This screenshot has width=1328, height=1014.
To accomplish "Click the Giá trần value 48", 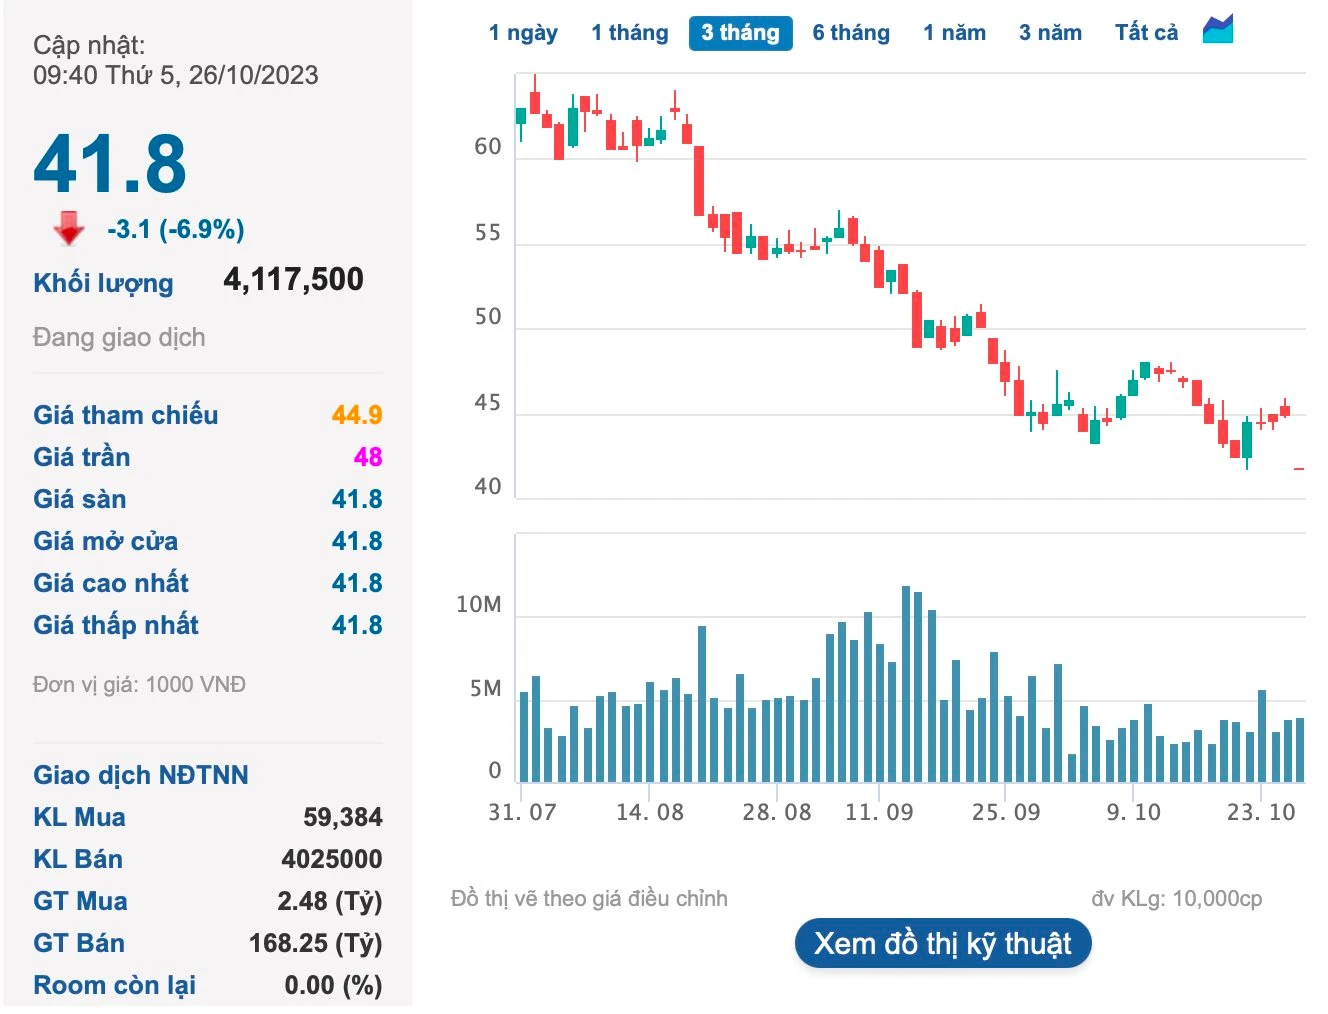I will 367,457.
